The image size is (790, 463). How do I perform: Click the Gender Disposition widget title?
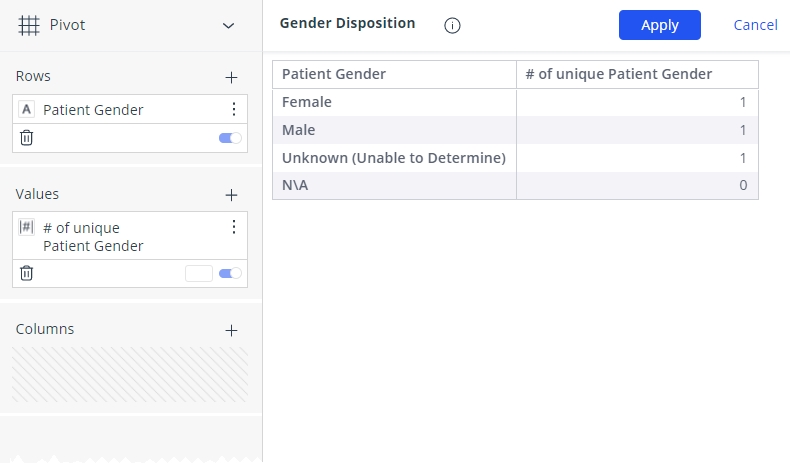[x=348, y=23]
